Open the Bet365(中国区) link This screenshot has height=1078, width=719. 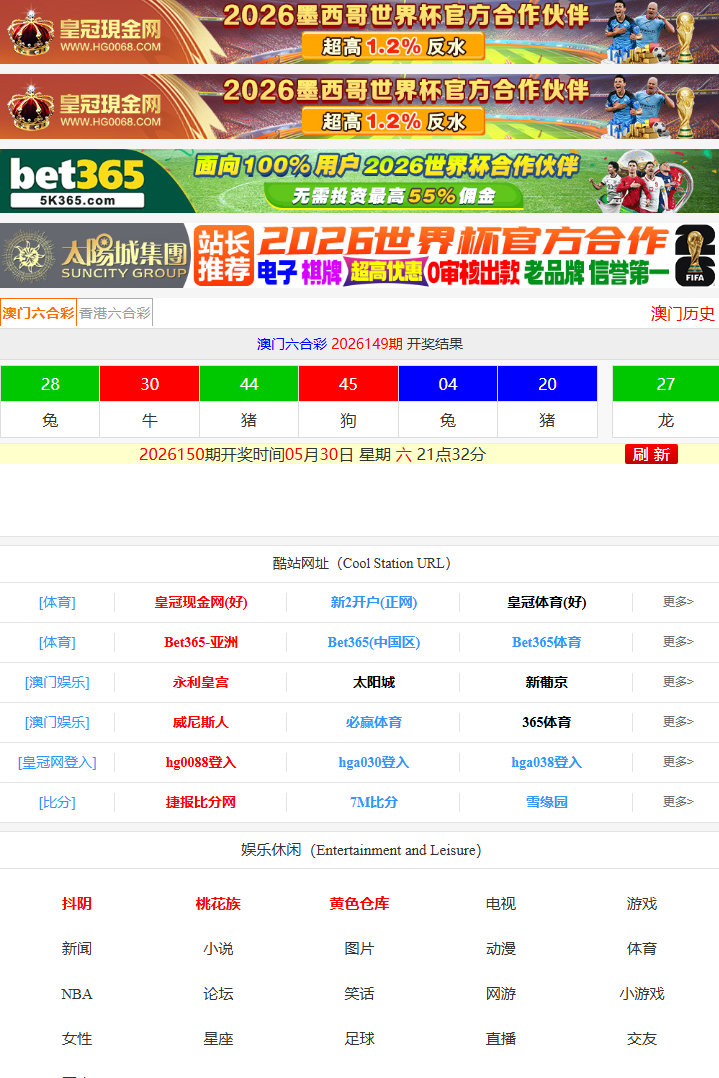pyautogui.click(x=373, y=642)
